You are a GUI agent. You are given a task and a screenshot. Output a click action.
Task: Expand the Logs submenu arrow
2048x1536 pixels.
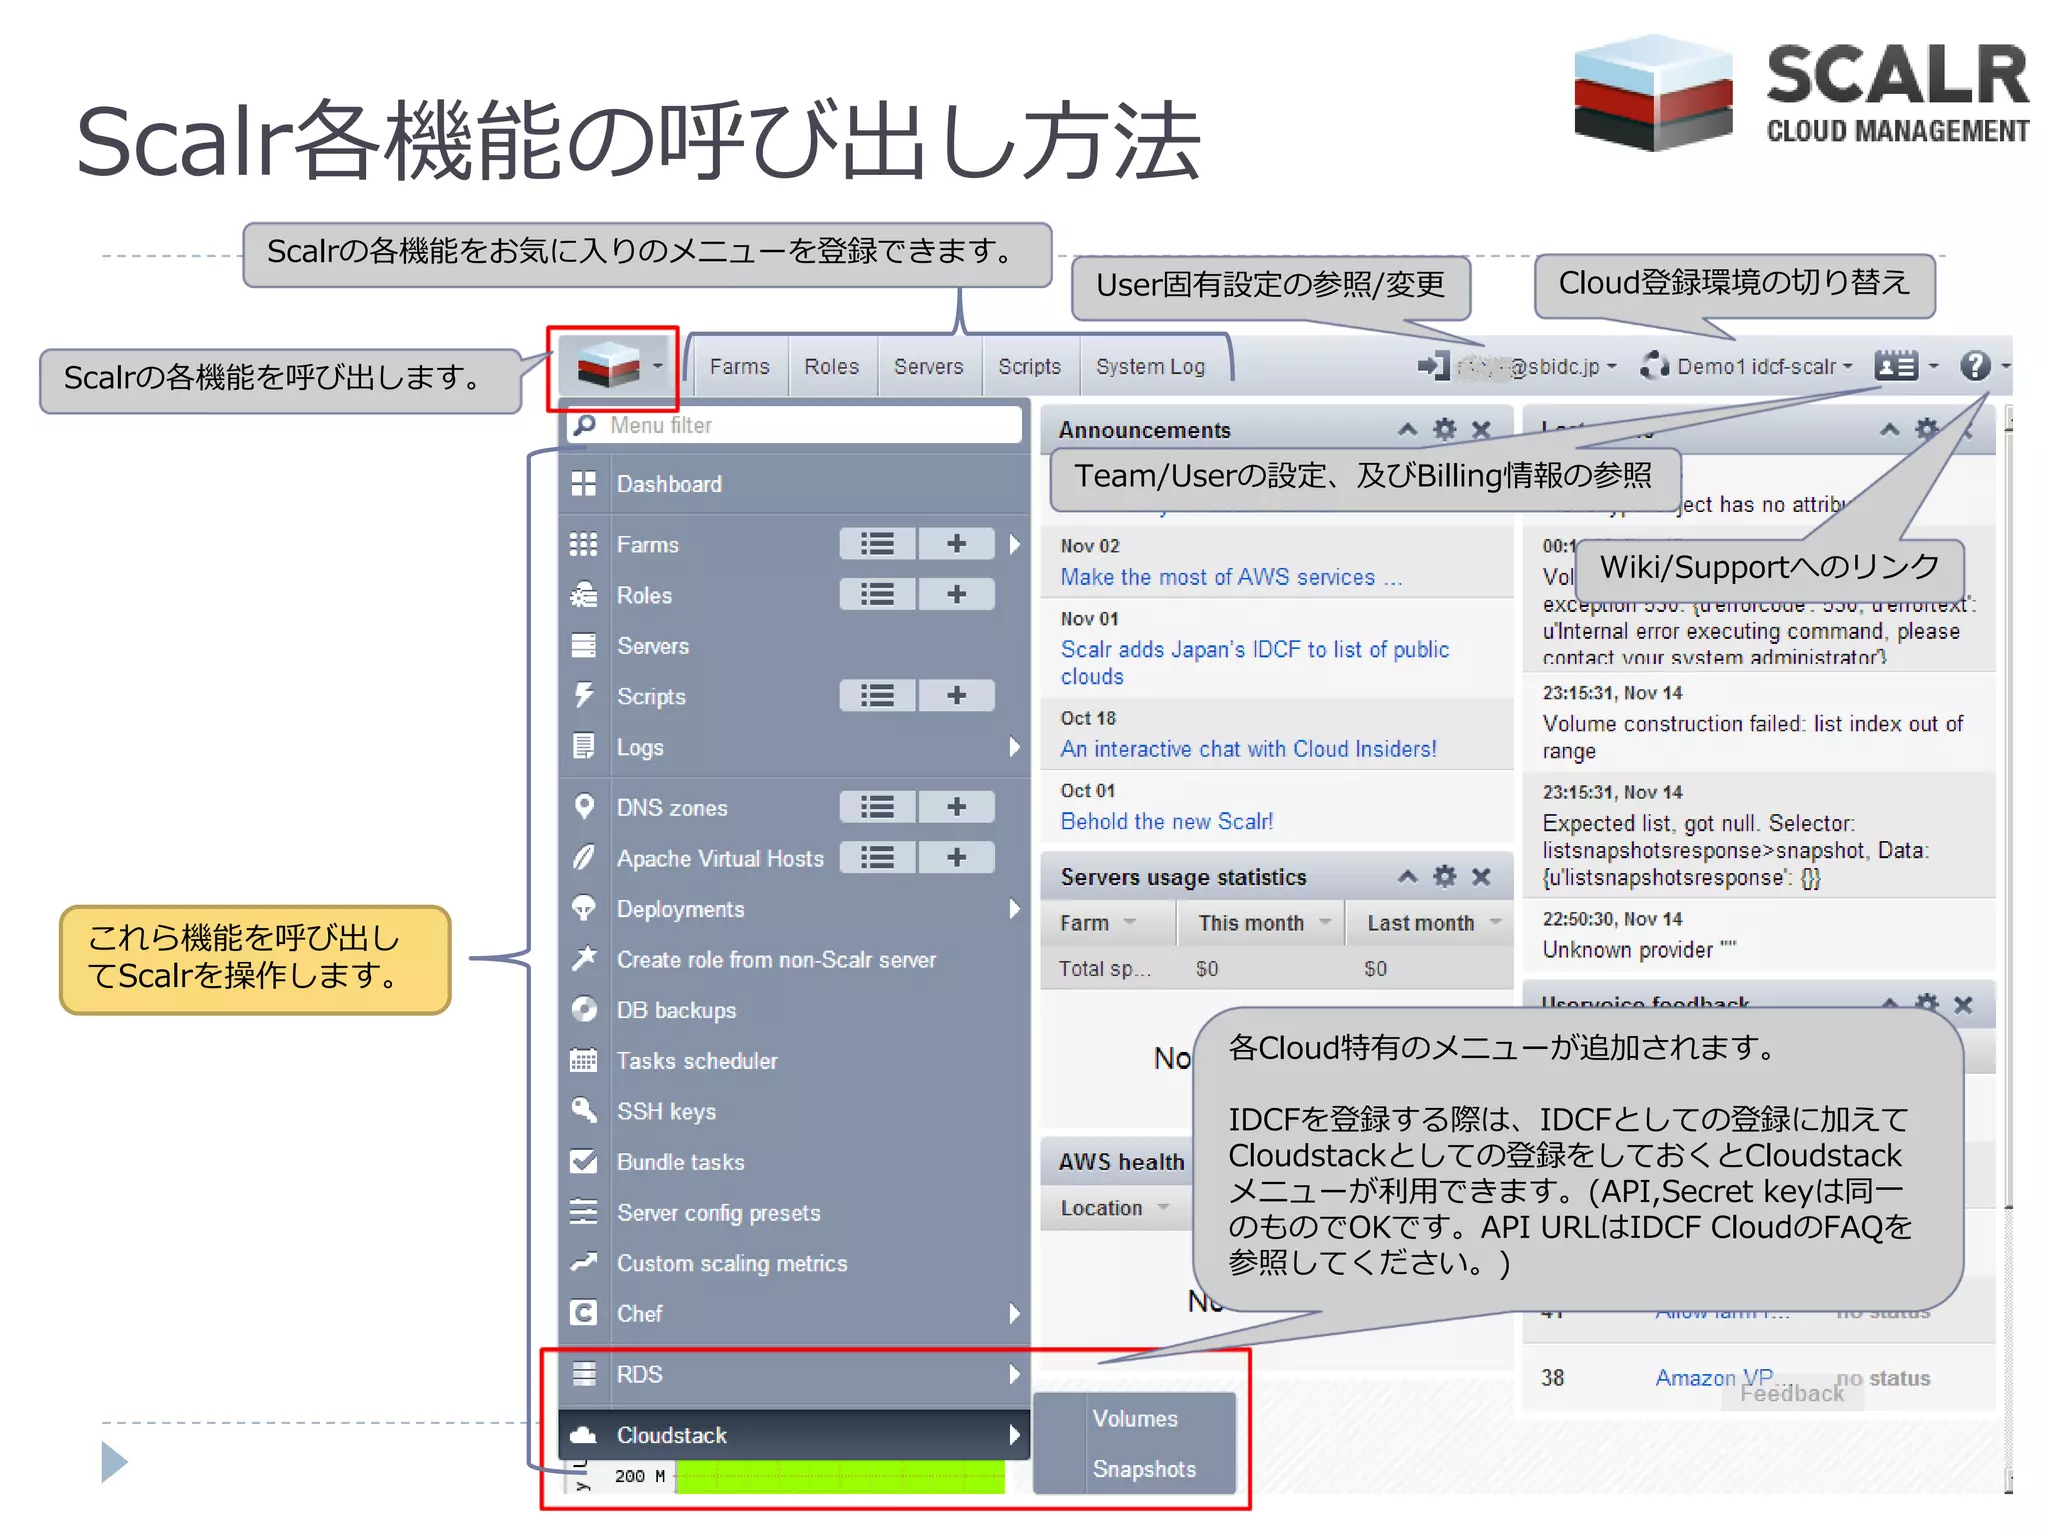[1014, 747]
